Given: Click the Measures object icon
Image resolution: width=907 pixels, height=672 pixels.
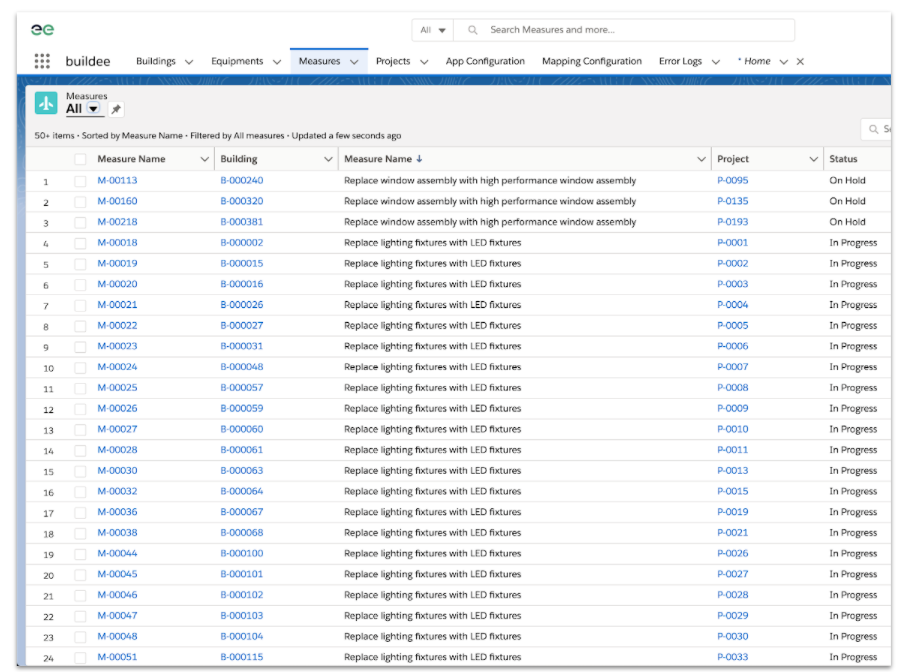Looking at the screenshot, I should [x=46, y=103].
